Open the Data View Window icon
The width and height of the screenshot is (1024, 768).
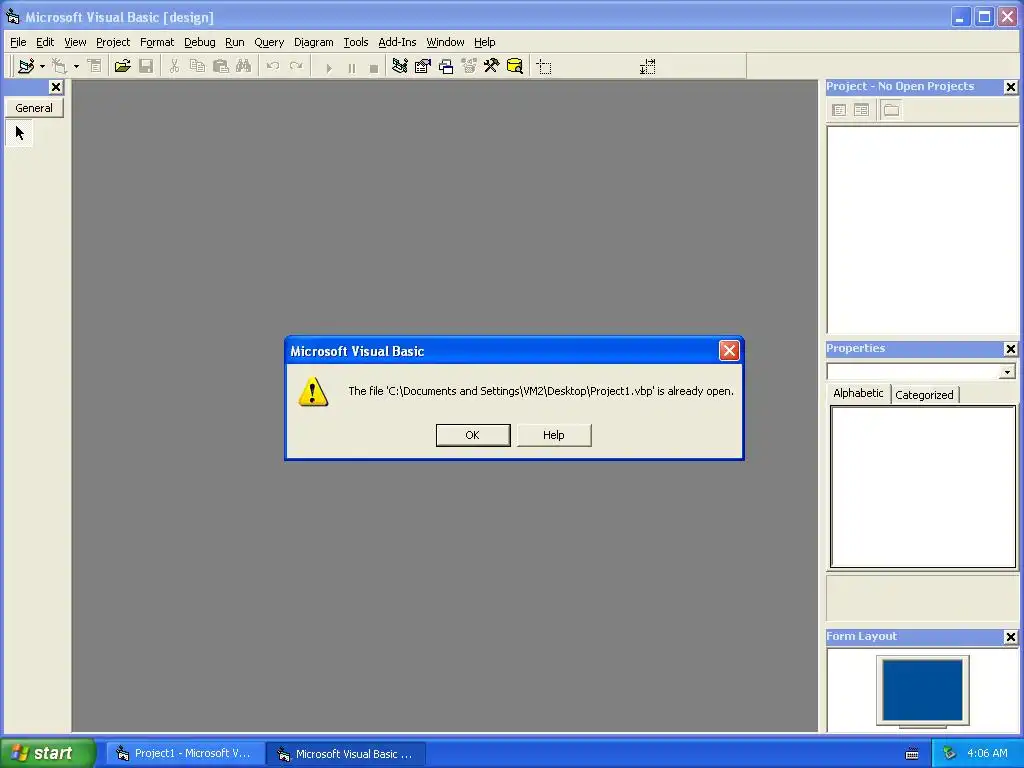point(515,66)
